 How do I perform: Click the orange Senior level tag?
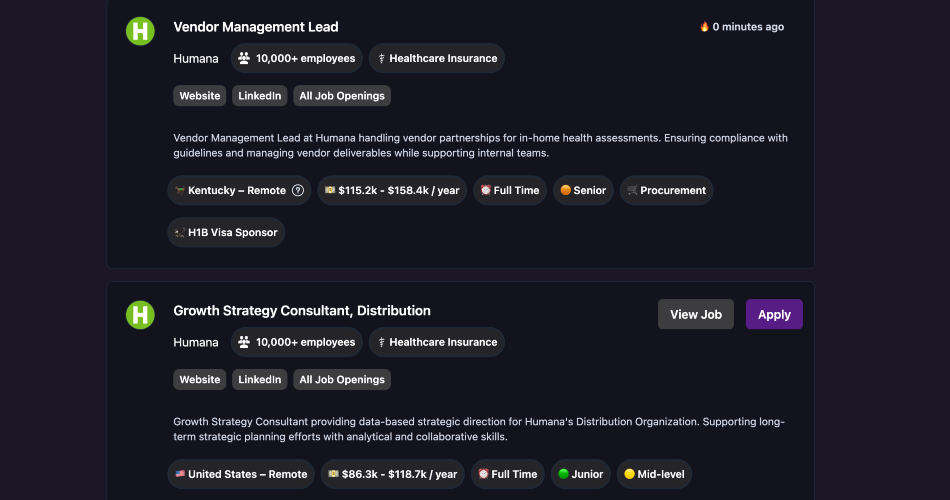pos(583,191)
